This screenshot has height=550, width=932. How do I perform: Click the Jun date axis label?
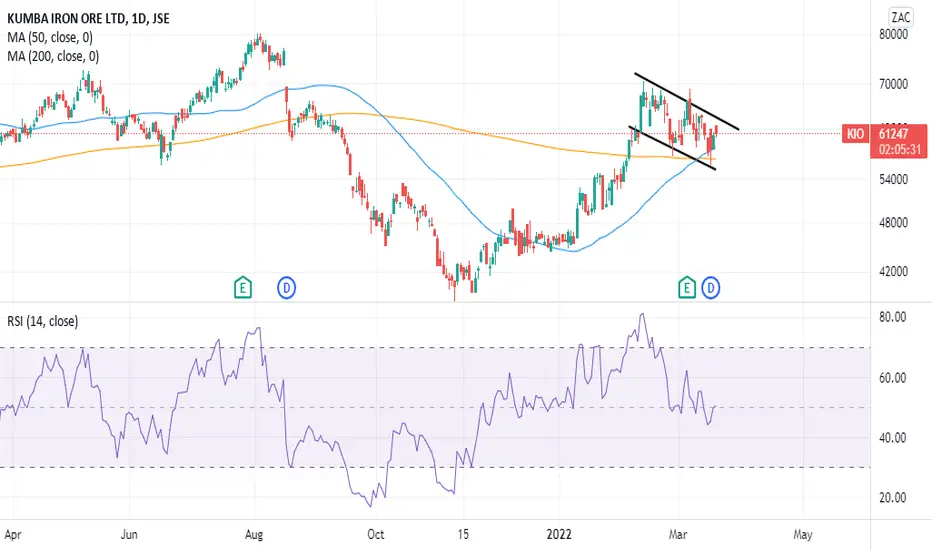(129, 535)
